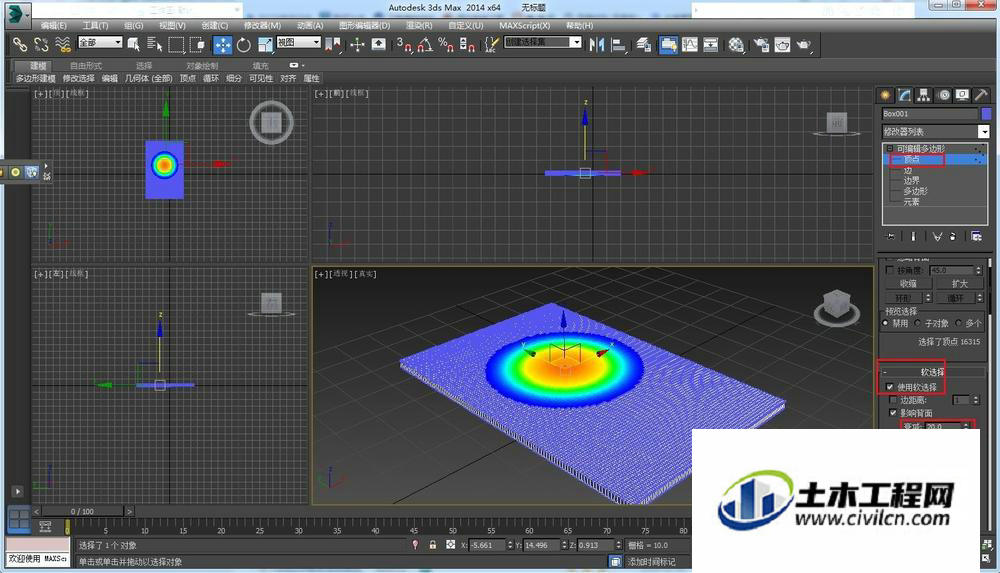Toggle the Spinner Snap icon

coord(467,44)
